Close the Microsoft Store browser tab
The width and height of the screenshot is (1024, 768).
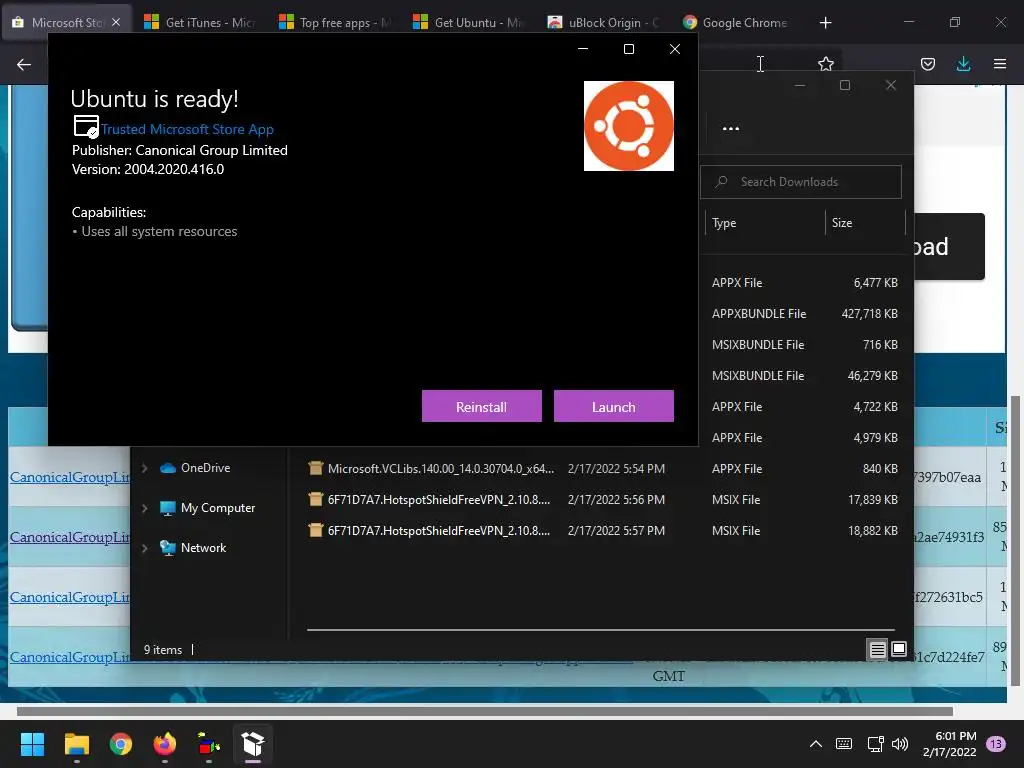click(x=116, y=22)
